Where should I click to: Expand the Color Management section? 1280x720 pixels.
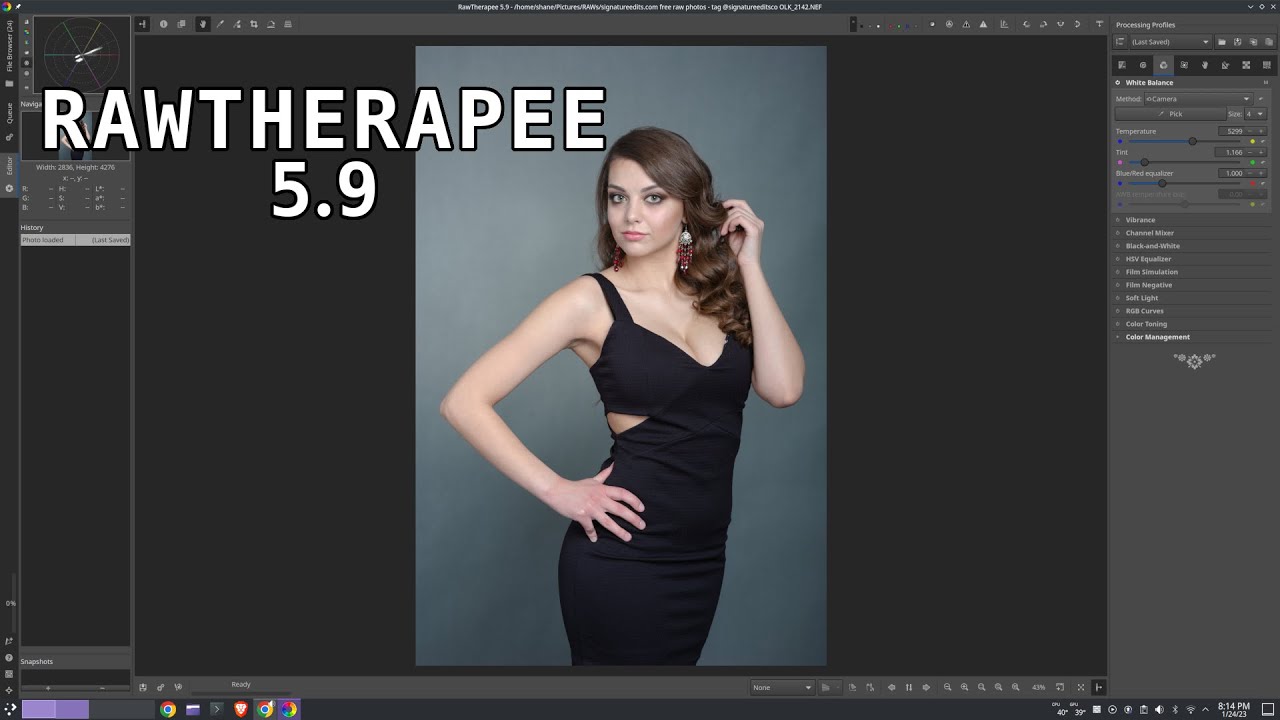(1157, 337)
